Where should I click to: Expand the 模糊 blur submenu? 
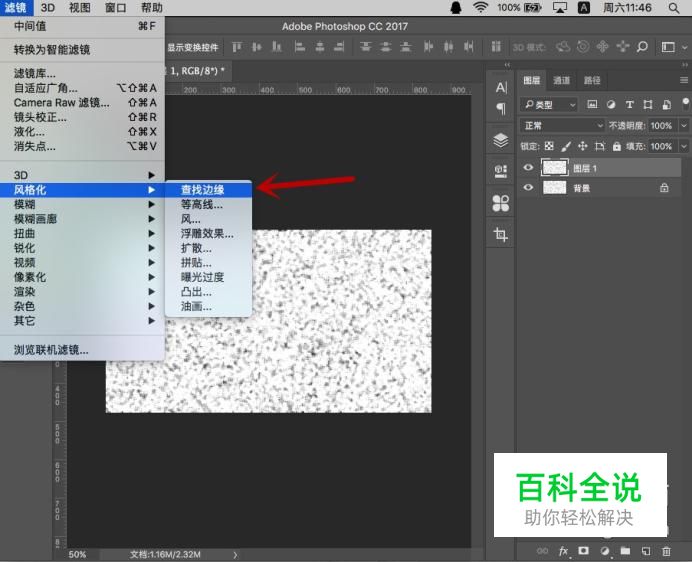(x=82, y=204)
